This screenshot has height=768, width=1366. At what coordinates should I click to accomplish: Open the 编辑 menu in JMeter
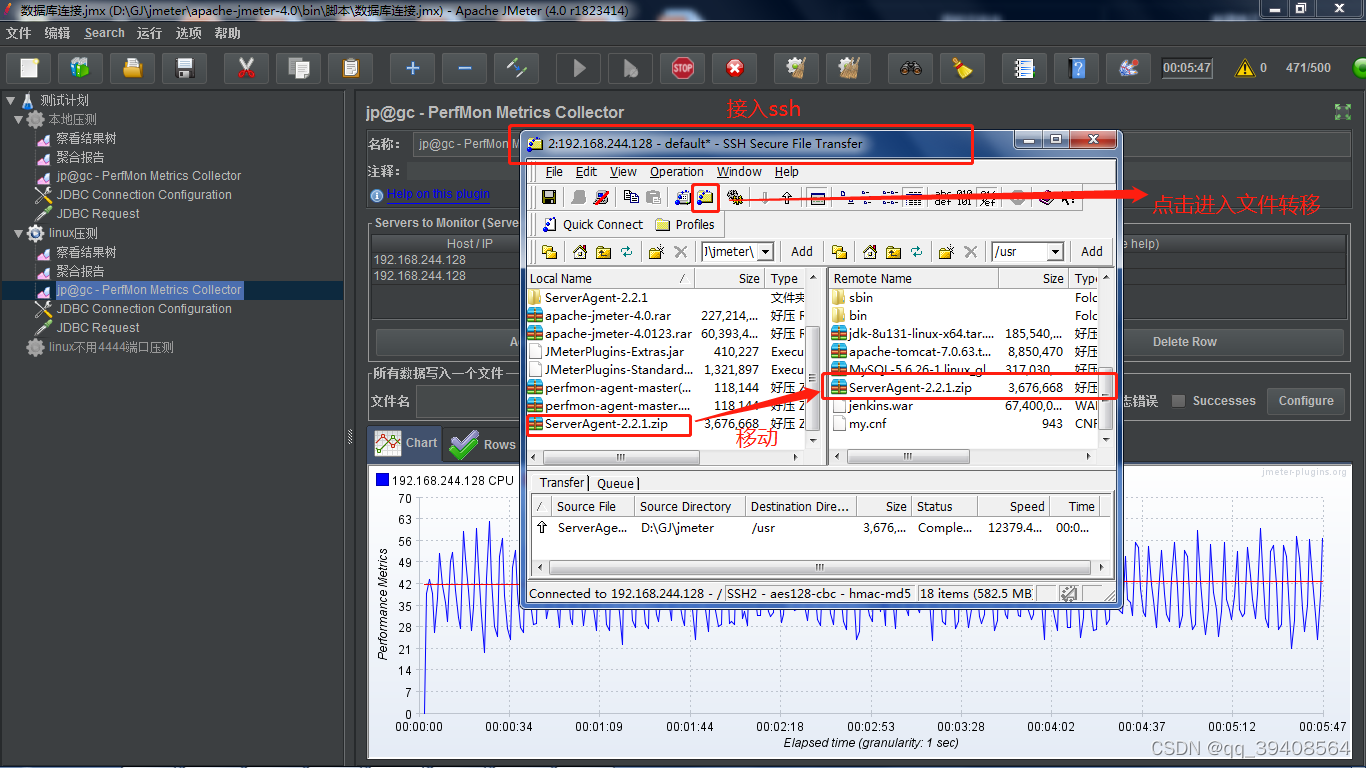[57, 33]
